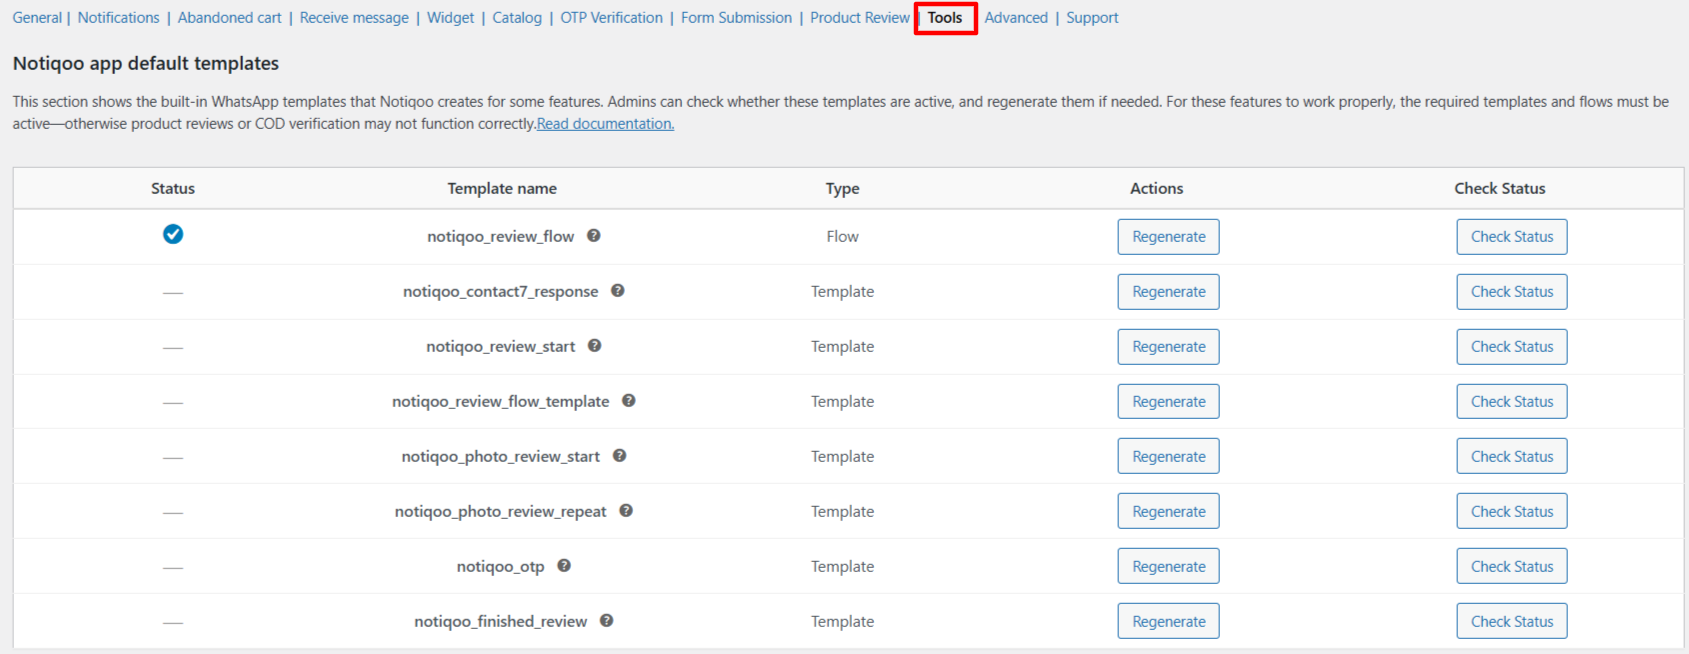
Task: Click help icon next to notiqoo_photo_review_repeat
Action: click(x=626, y=511)
